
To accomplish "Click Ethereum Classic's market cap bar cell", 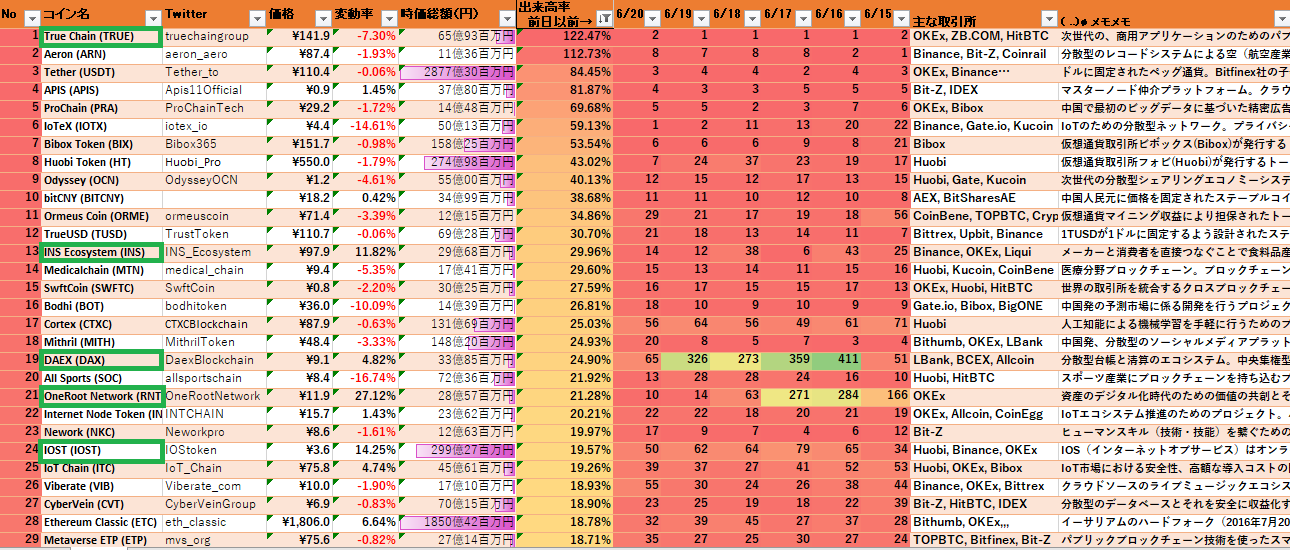I will point(457,522).
